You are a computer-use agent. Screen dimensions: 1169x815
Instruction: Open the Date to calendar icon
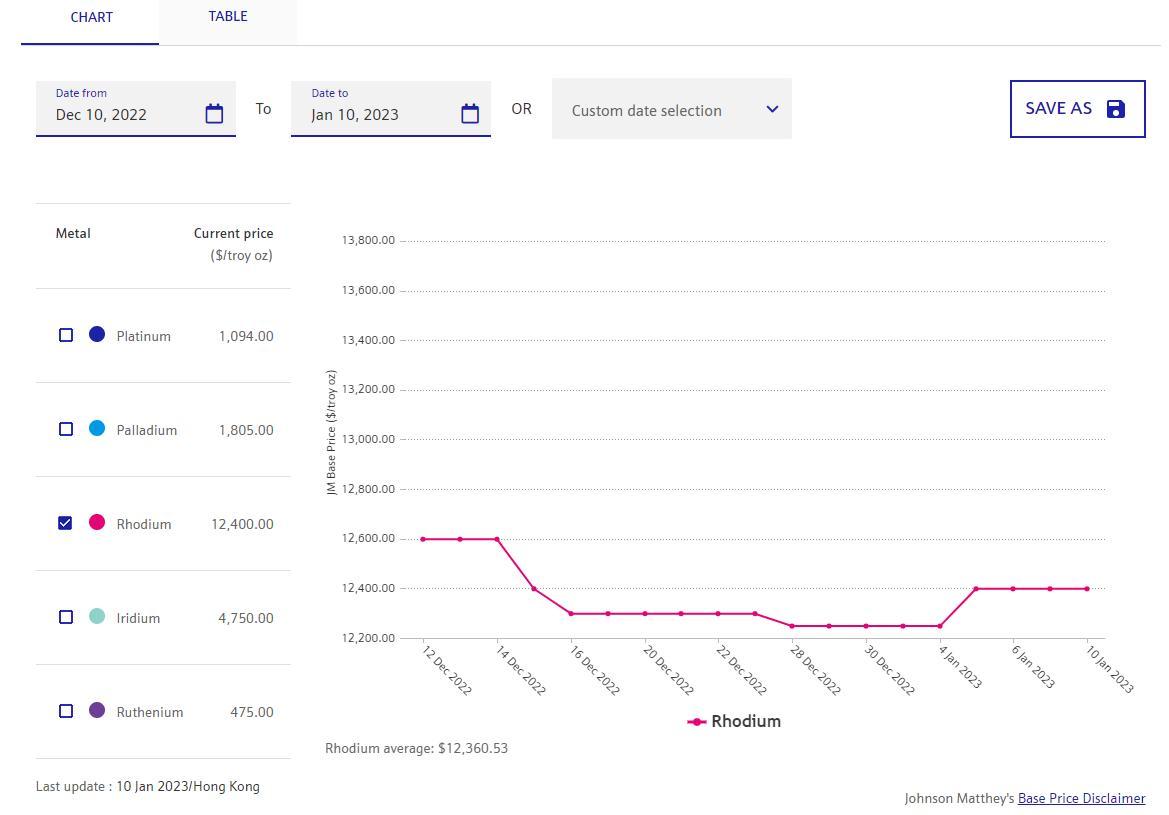tap(470, 114)
